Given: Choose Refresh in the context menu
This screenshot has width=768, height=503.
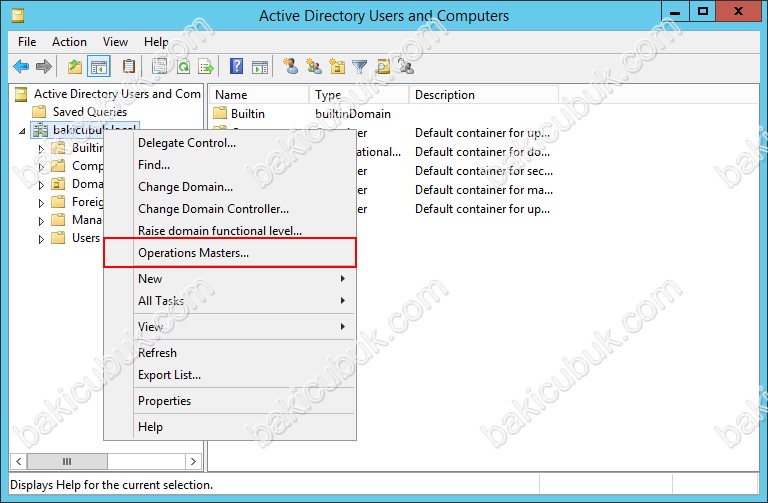Looking at the screenshot, I should pos(230,353).
